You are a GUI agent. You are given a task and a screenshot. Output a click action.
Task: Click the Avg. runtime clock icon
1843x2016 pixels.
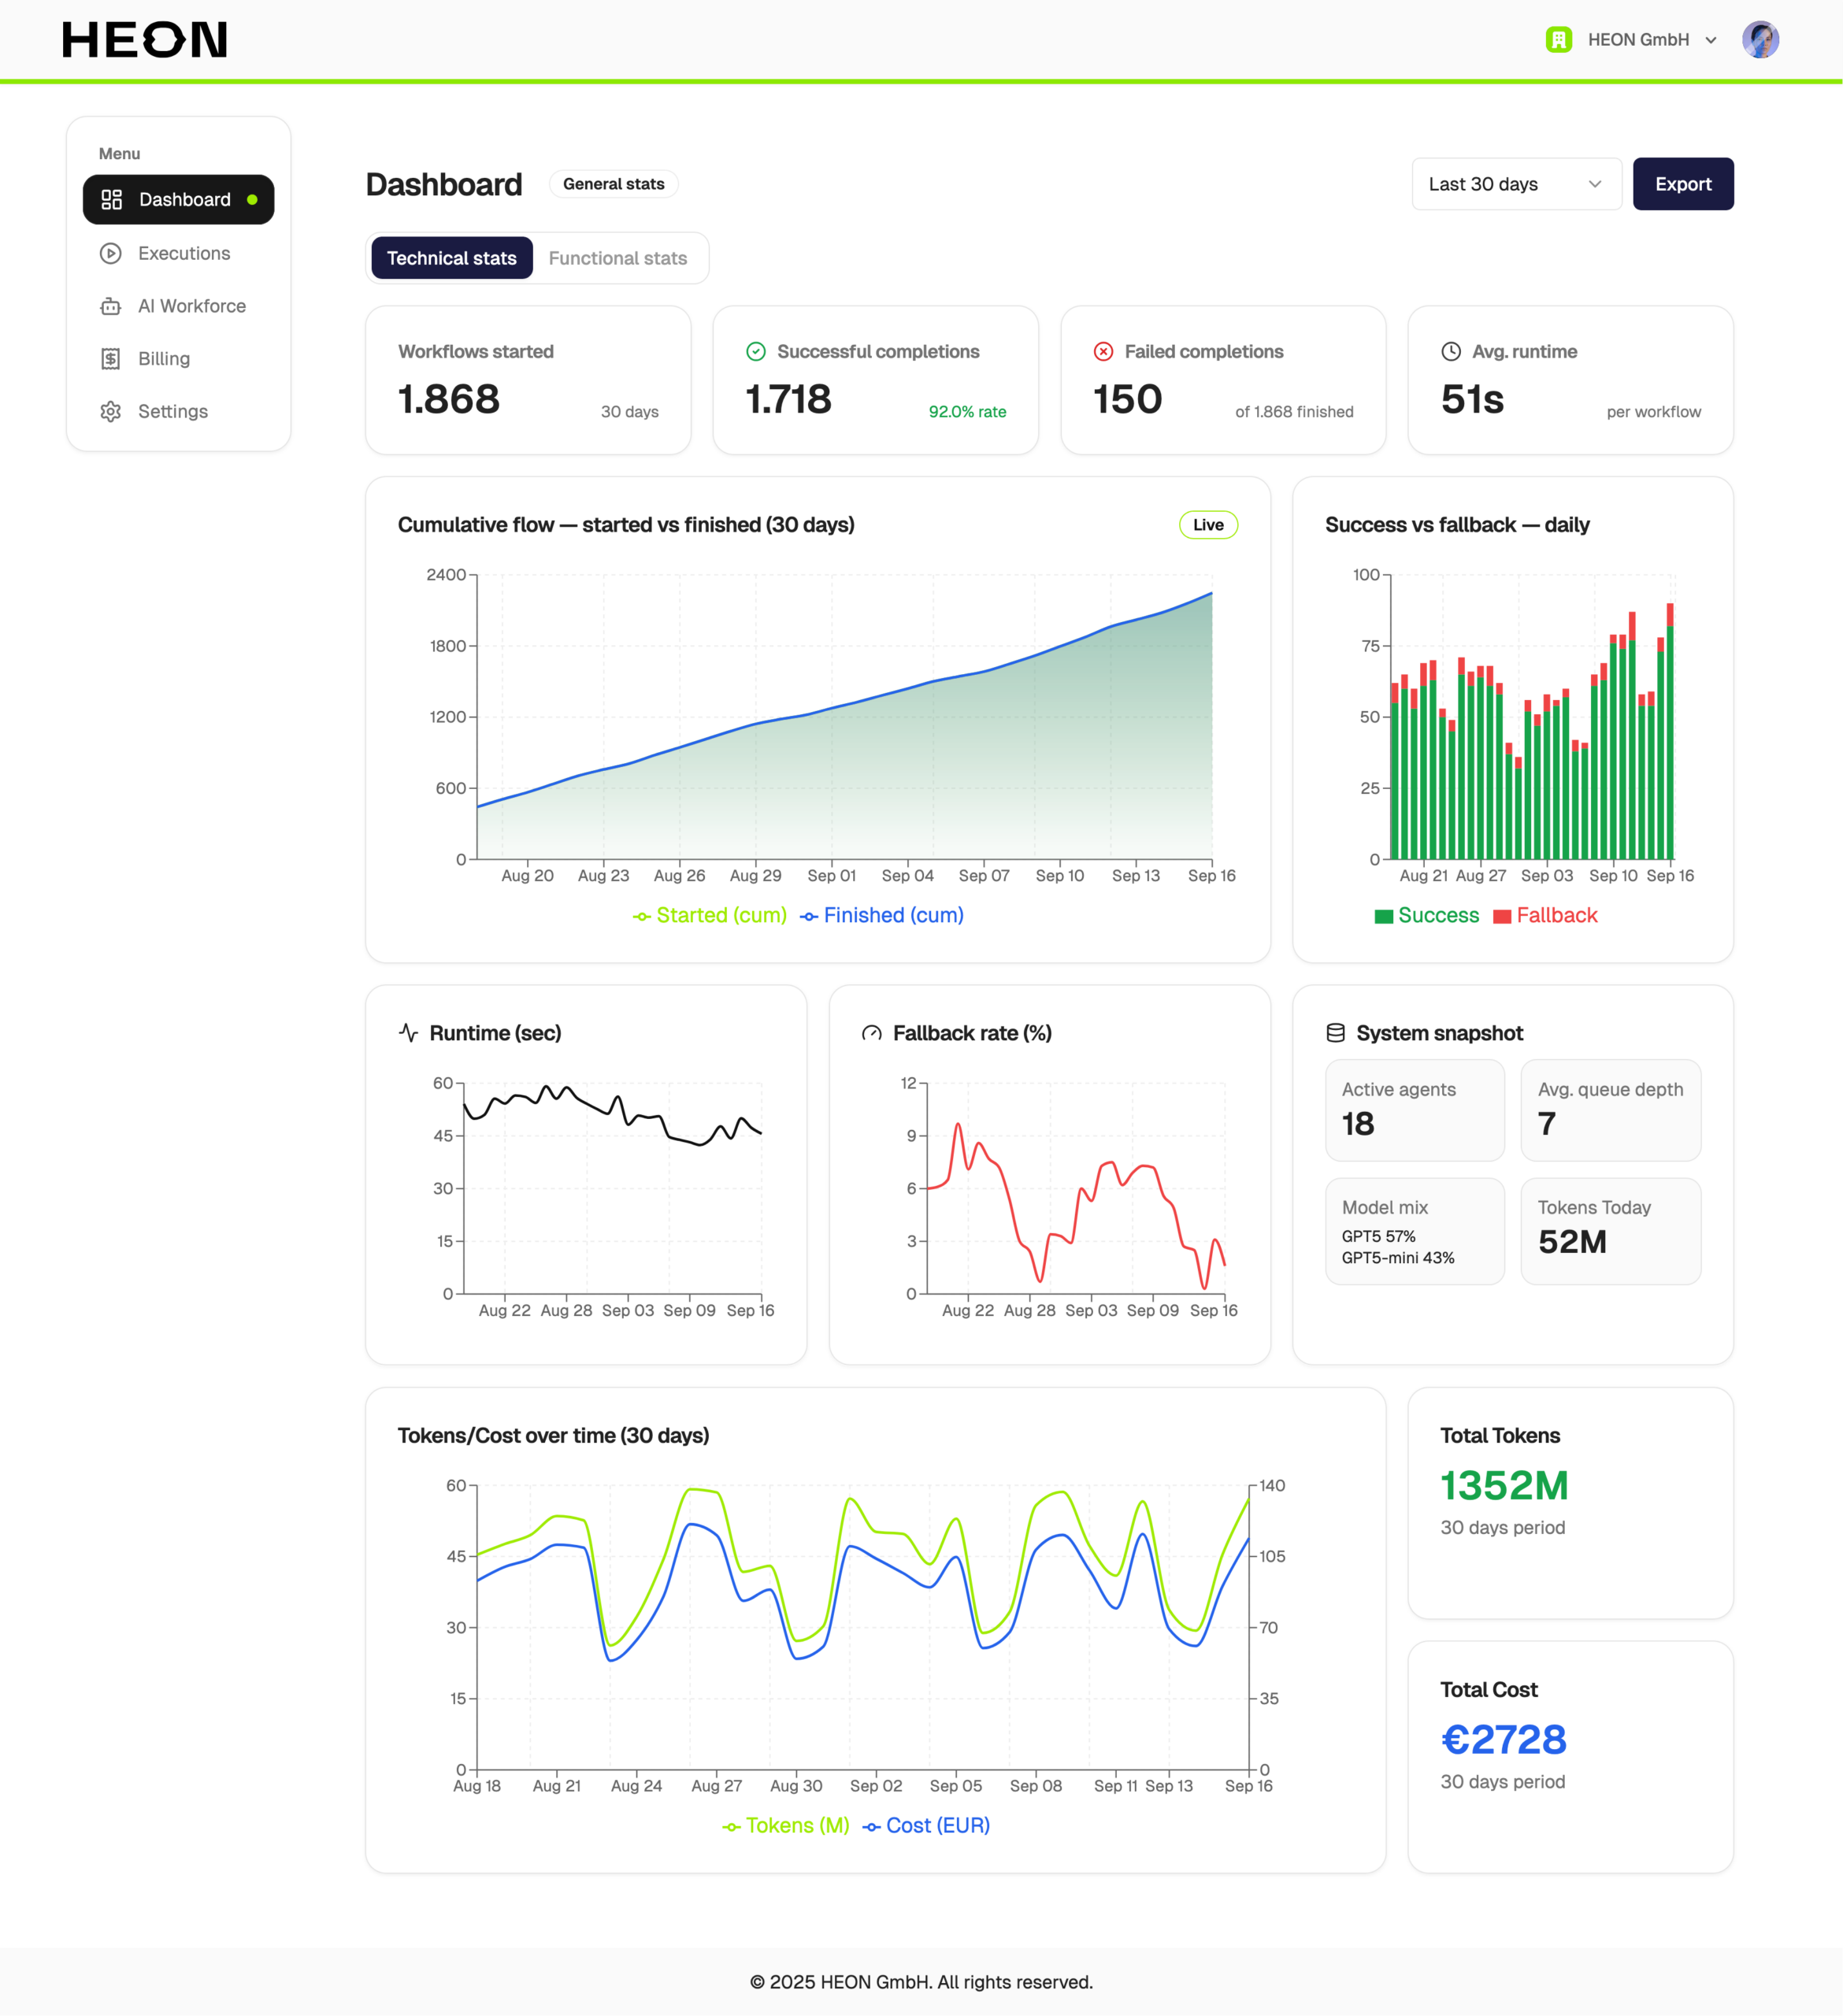[x=1450, y=352]
